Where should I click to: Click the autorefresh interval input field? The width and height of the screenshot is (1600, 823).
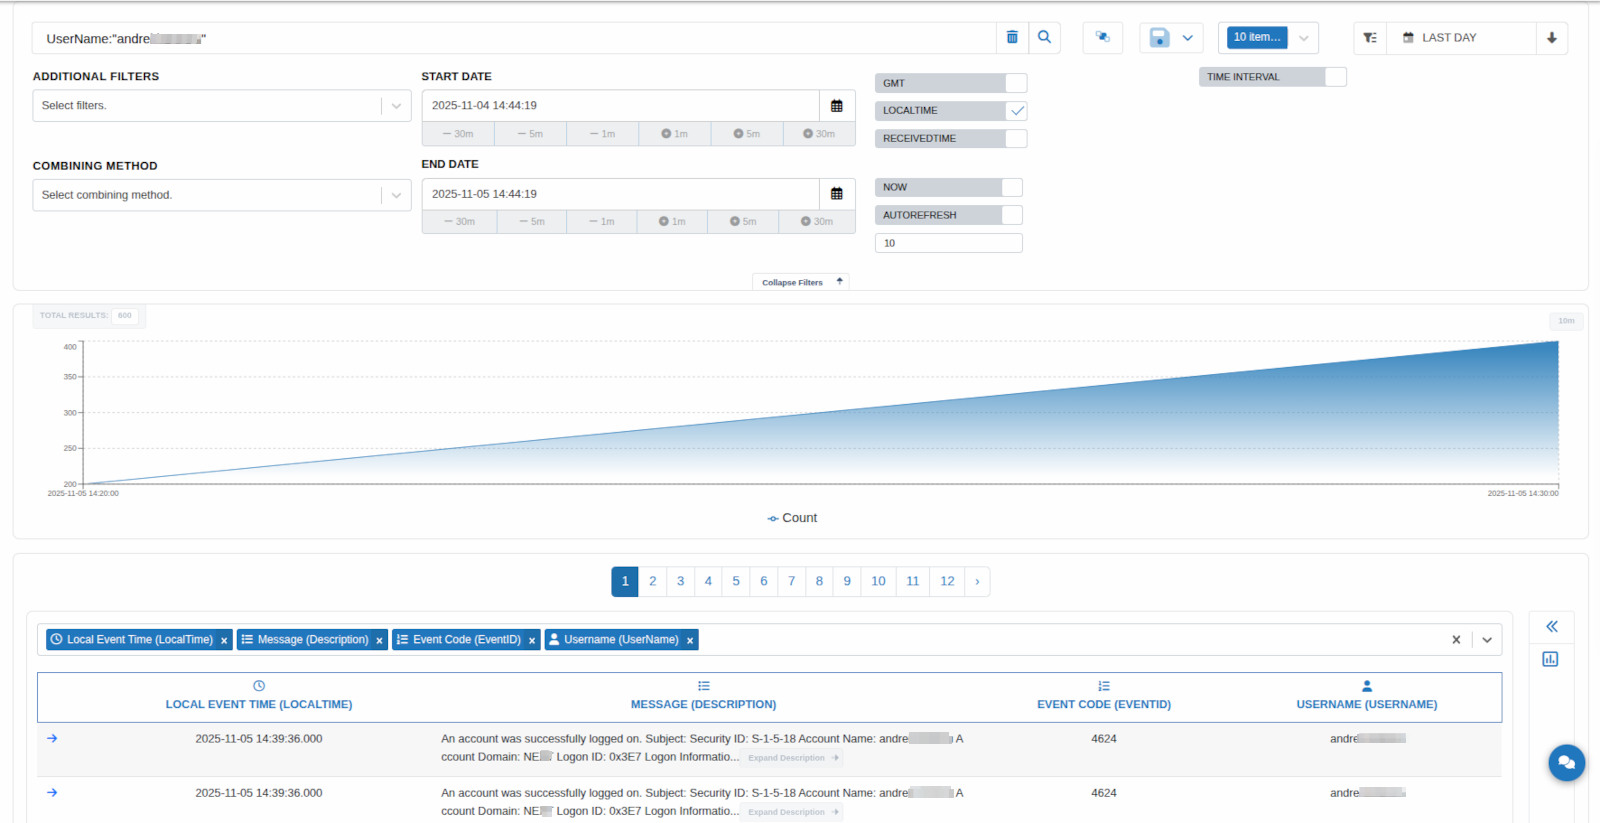(x=948, y=243)
